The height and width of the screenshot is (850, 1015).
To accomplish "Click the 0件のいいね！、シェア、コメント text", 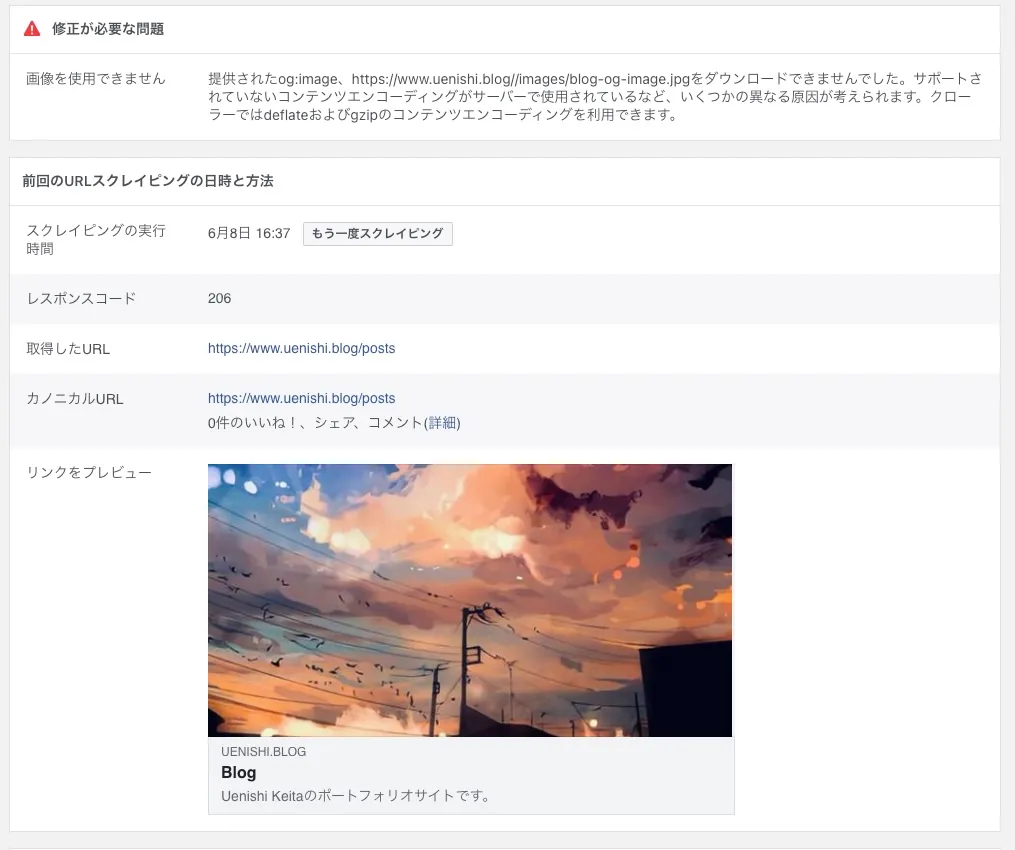I will click(315, 423).
